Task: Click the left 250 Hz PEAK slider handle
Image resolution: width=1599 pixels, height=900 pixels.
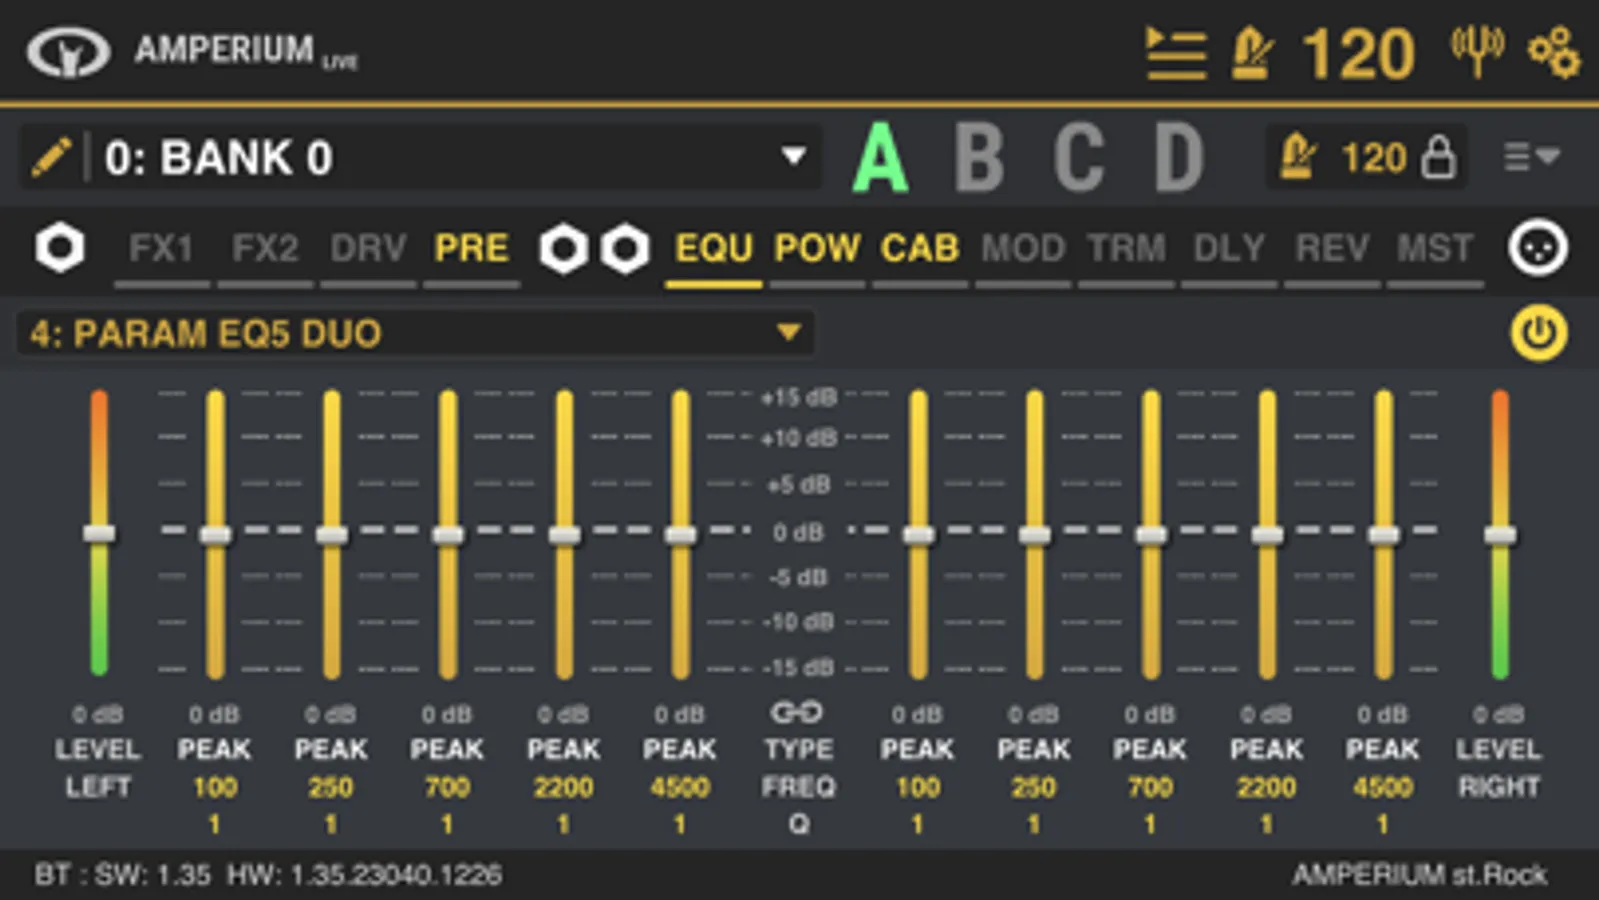Action: 332,535
